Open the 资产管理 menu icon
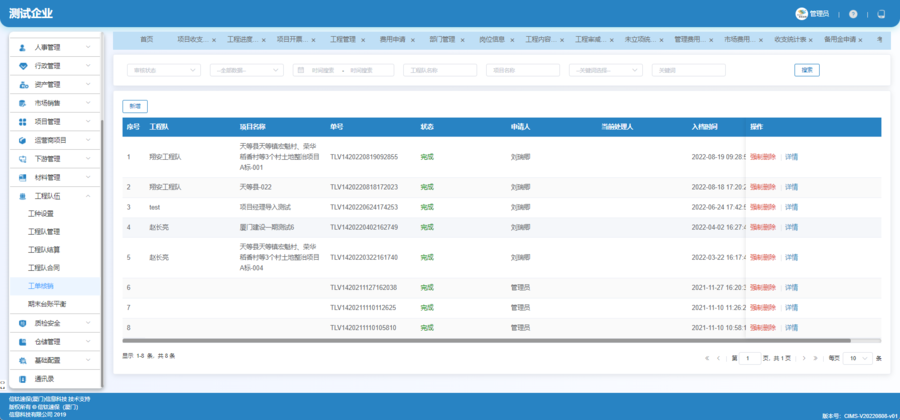Viewport: 900px width, 420px height. tap(22, 85)
